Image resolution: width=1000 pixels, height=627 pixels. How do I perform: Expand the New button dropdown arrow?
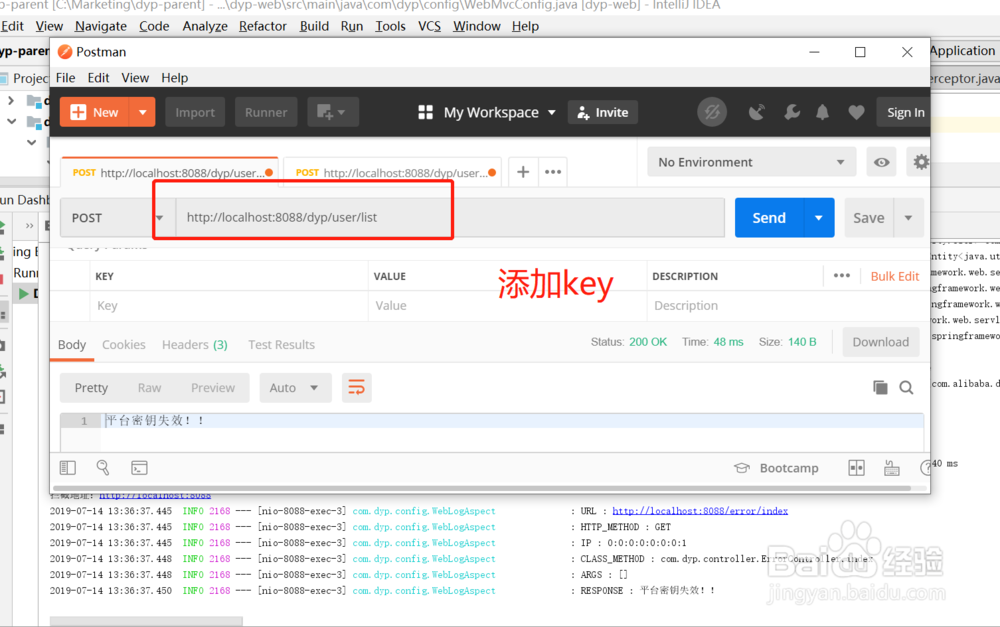coord(143,112)
